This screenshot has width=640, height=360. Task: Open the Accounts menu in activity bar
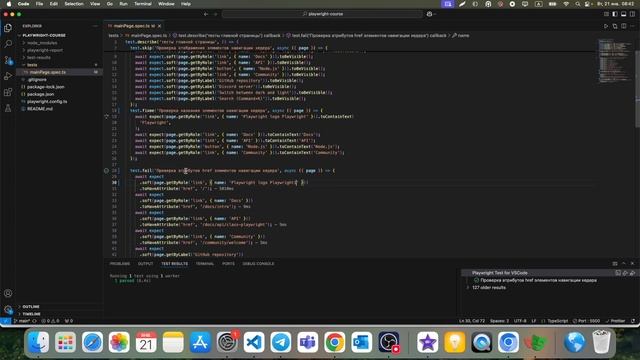pyautogui.click(x=8, y=293)
